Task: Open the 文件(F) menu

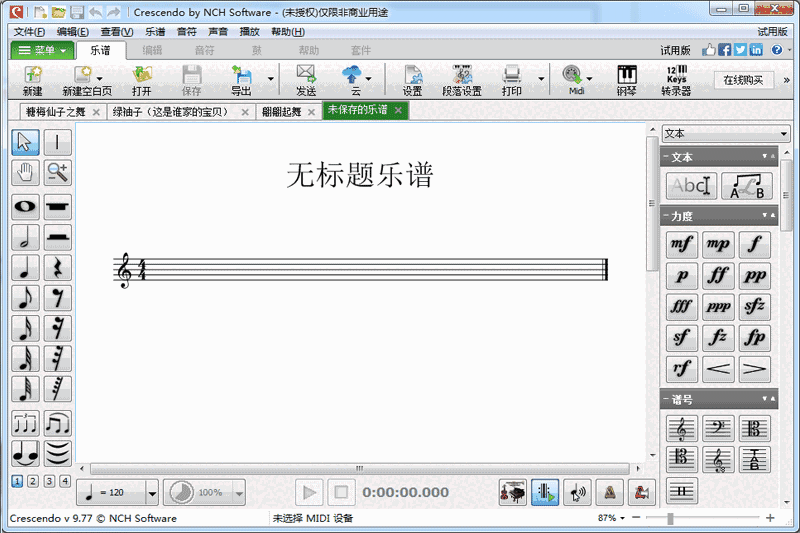Action: 29,32
